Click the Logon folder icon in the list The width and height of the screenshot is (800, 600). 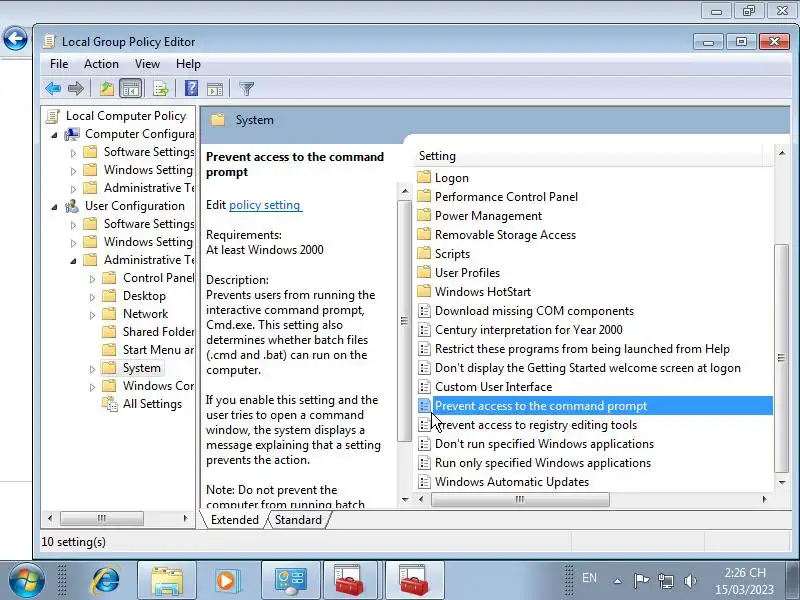pos(424,178)
